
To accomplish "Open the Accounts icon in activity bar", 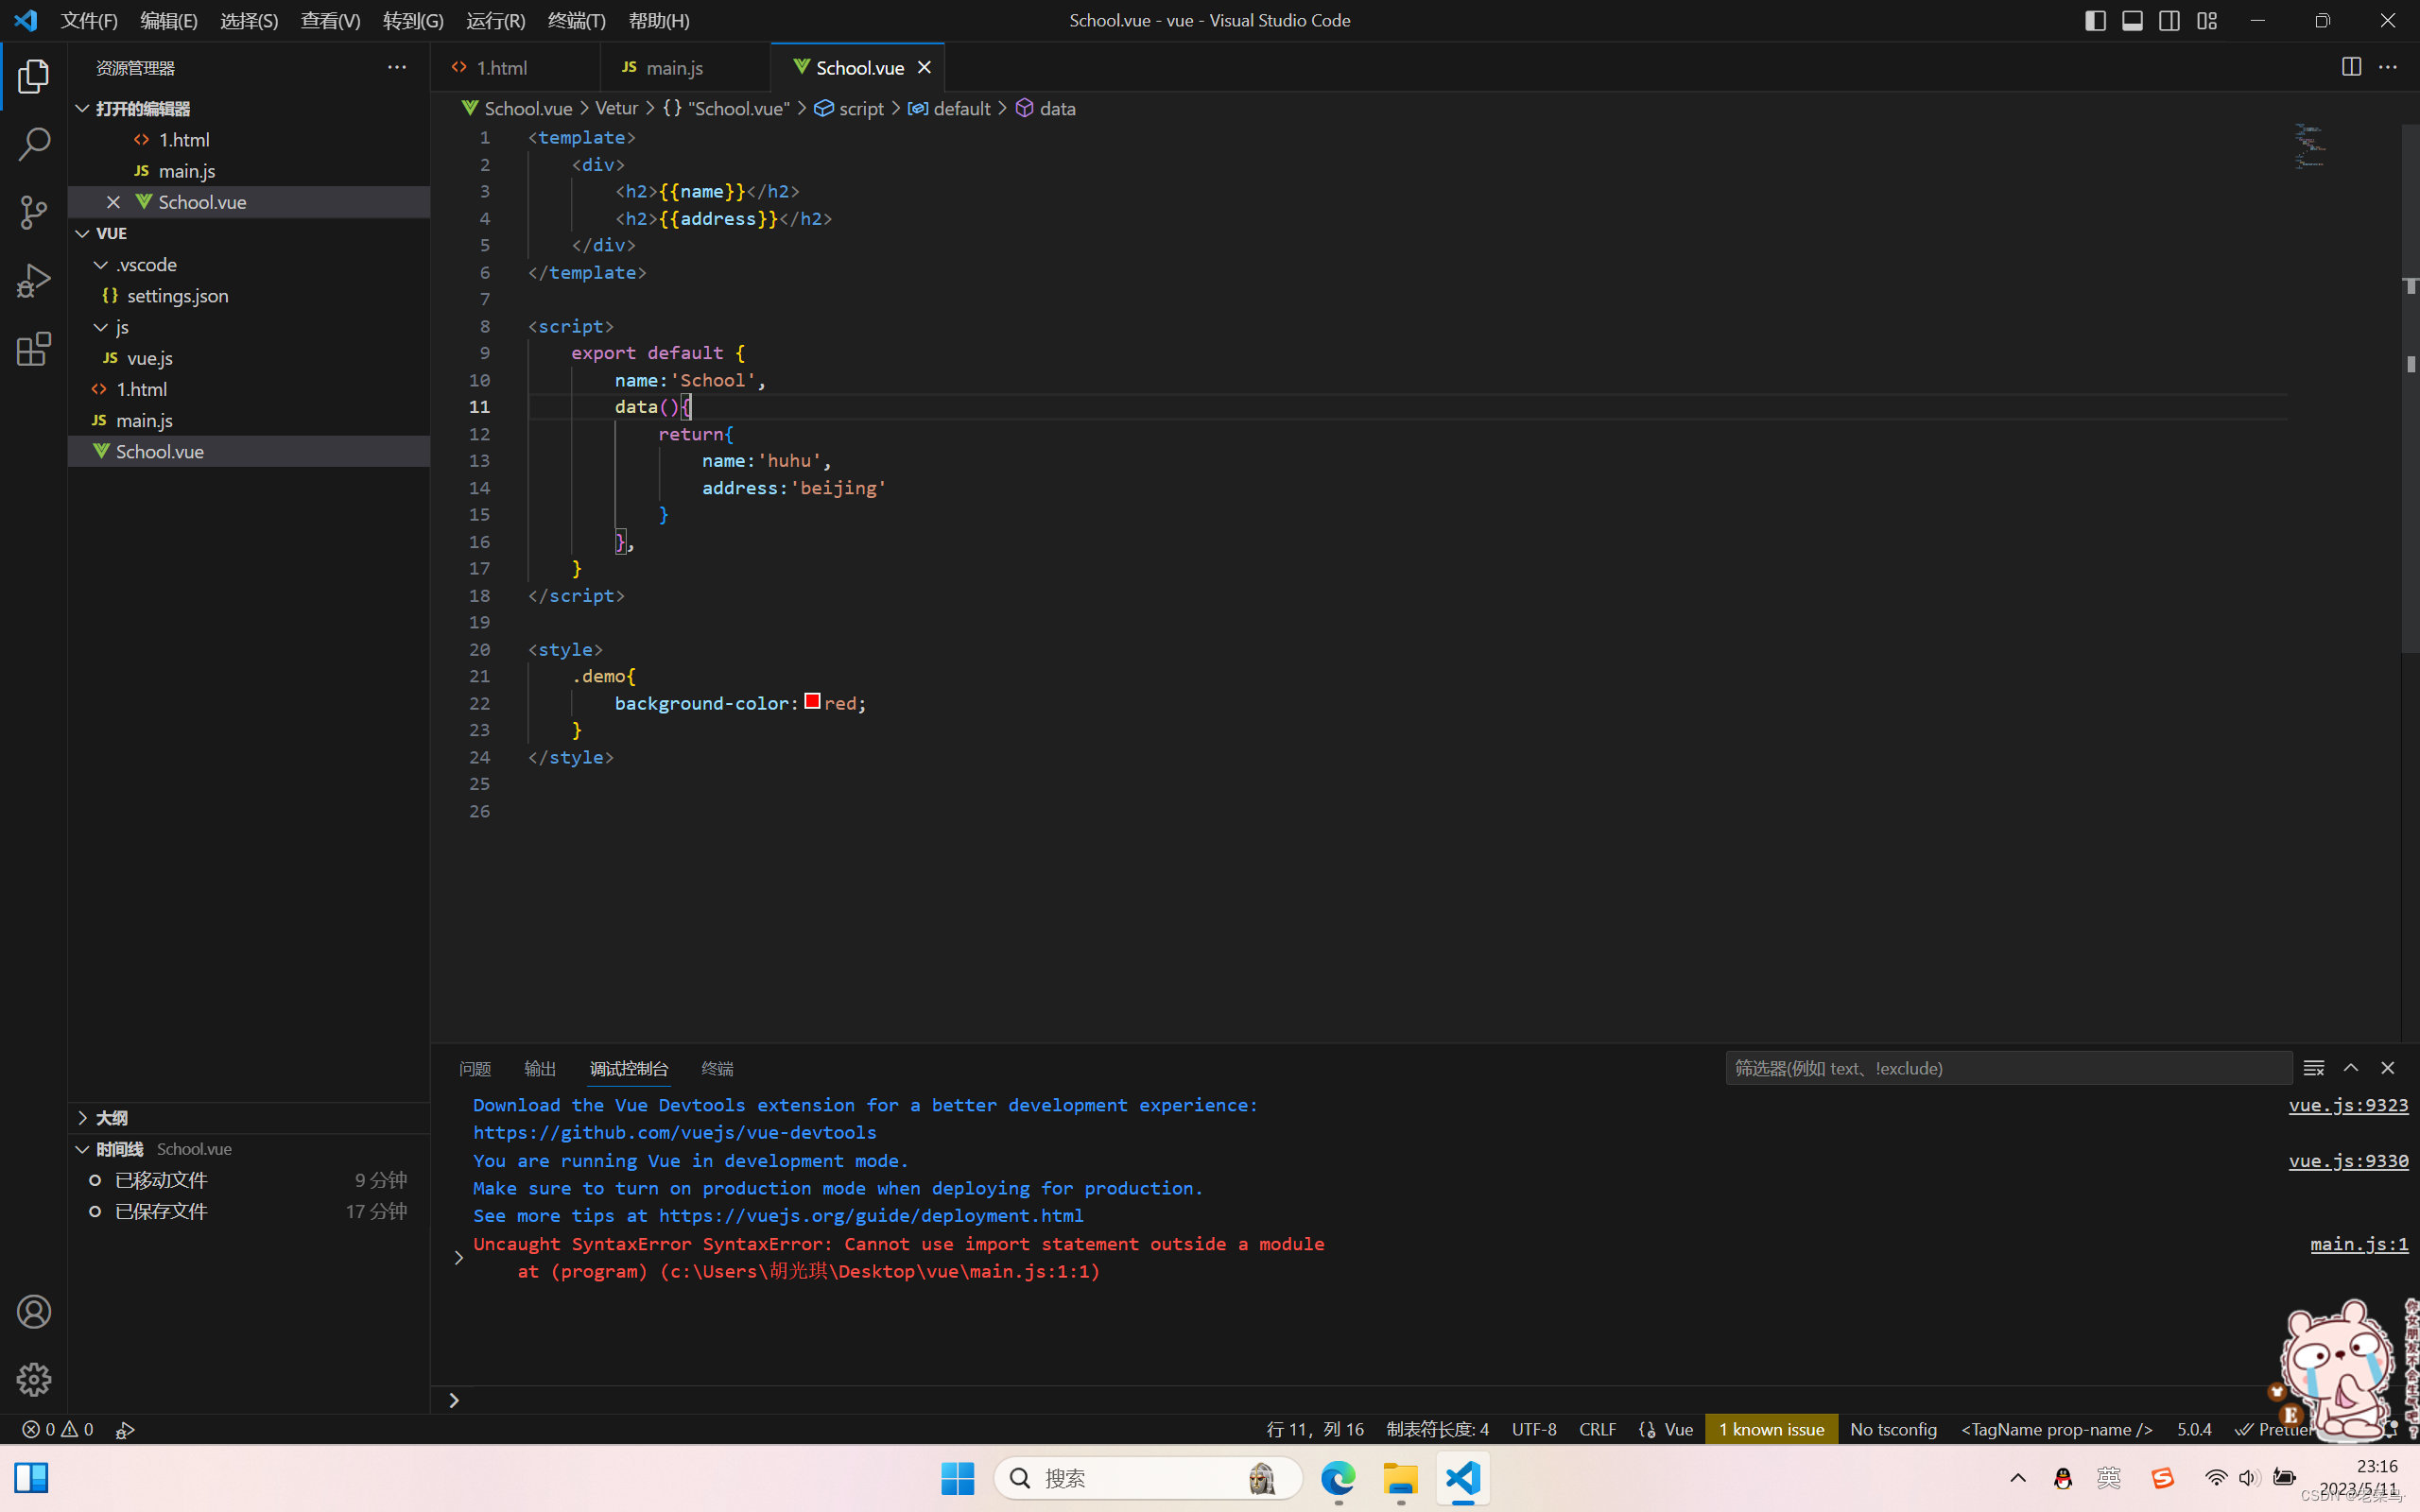I will click(34, 1311).
